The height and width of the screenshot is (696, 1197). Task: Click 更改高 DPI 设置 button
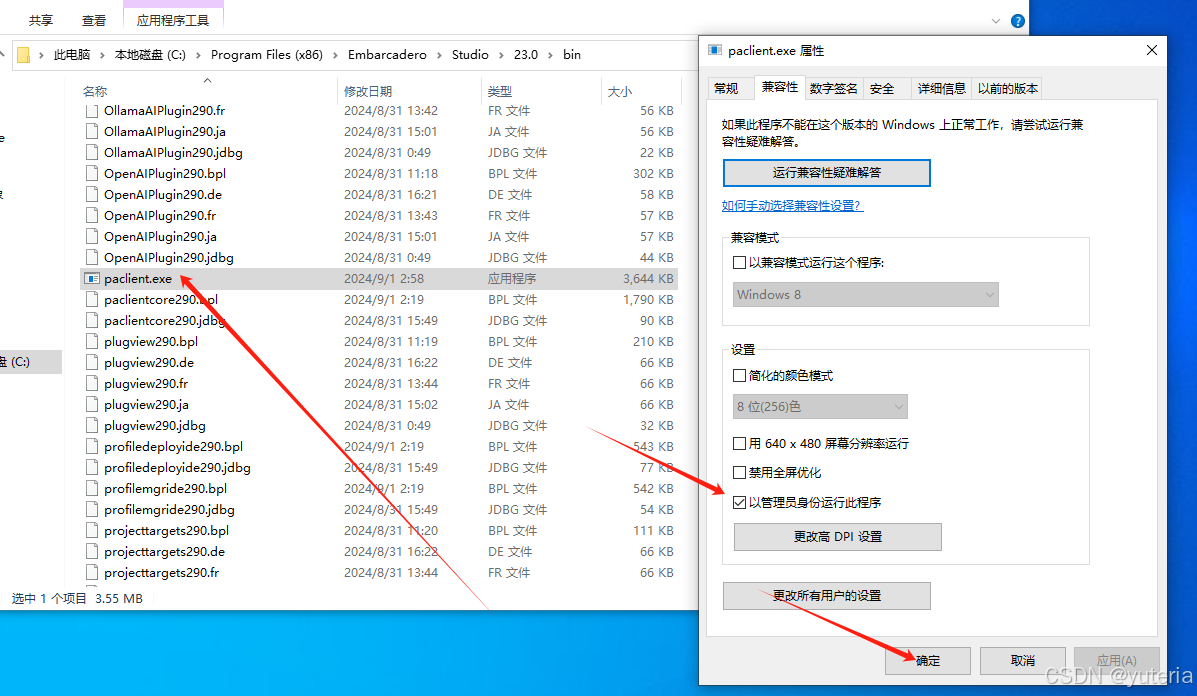click(837, 536)
